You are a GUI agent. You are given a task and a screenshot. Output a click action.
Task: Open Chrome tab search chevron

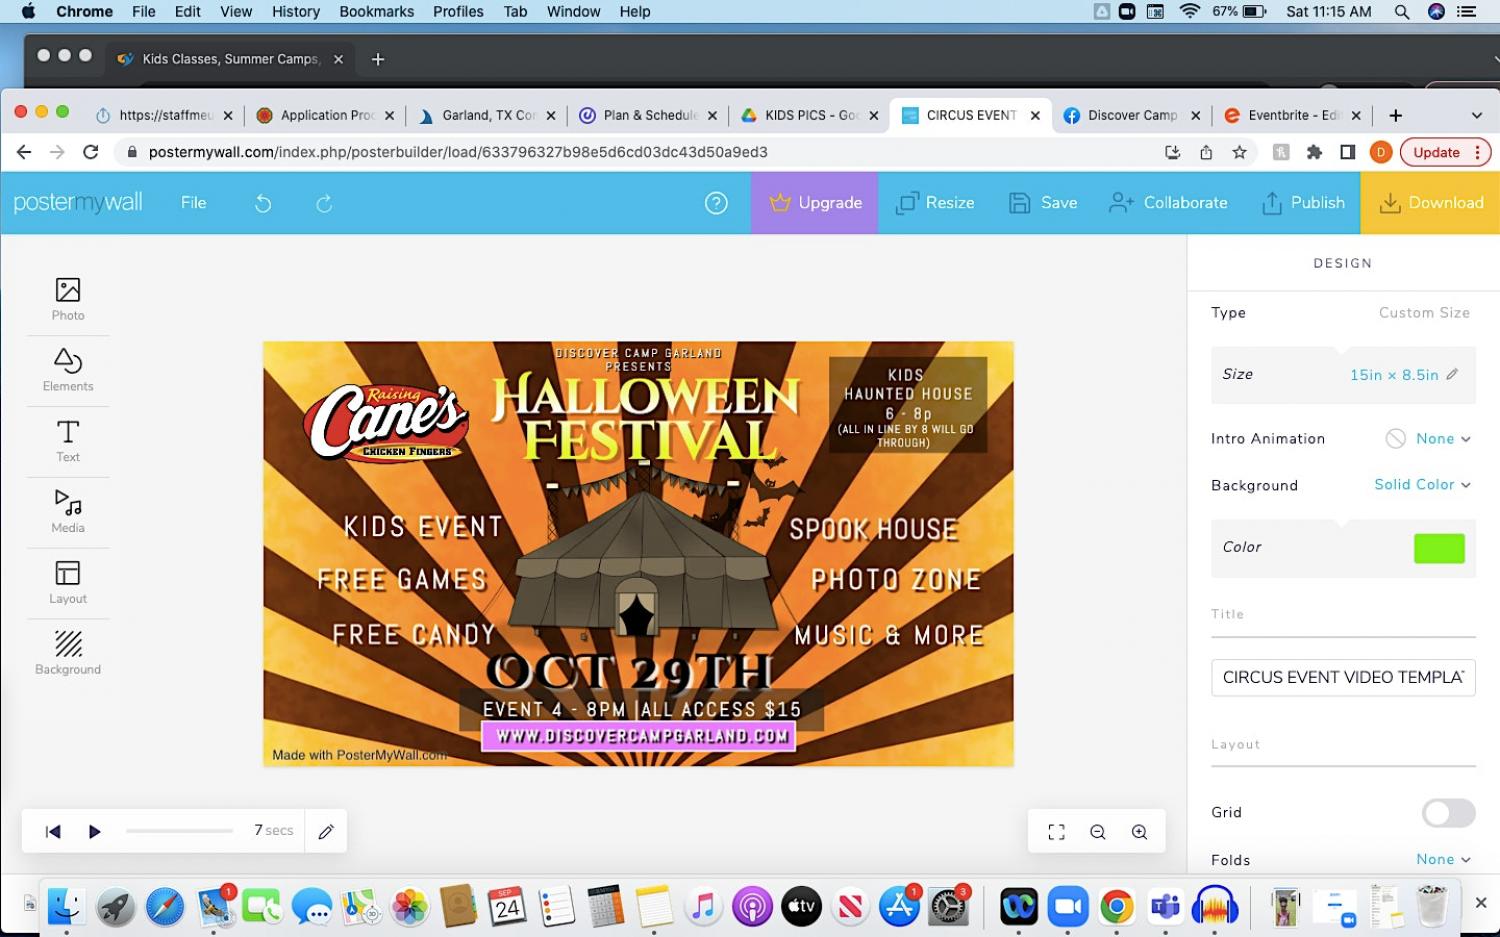tap(1476, 115)
